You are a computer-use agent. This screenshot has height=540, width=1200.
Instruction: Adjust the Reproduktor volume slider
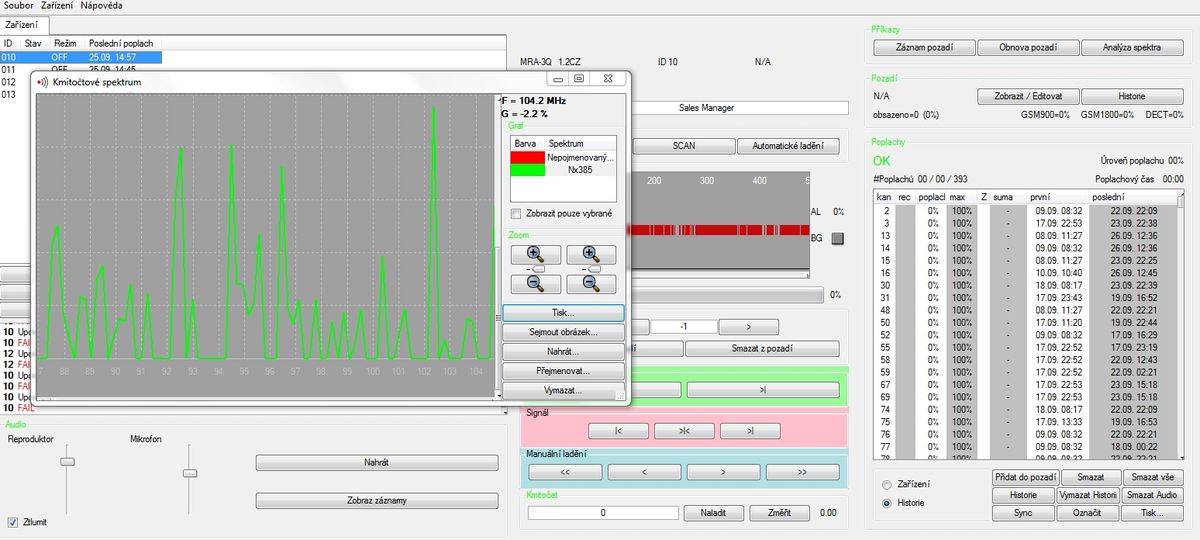pyautogui.click(x=67, y=461)
